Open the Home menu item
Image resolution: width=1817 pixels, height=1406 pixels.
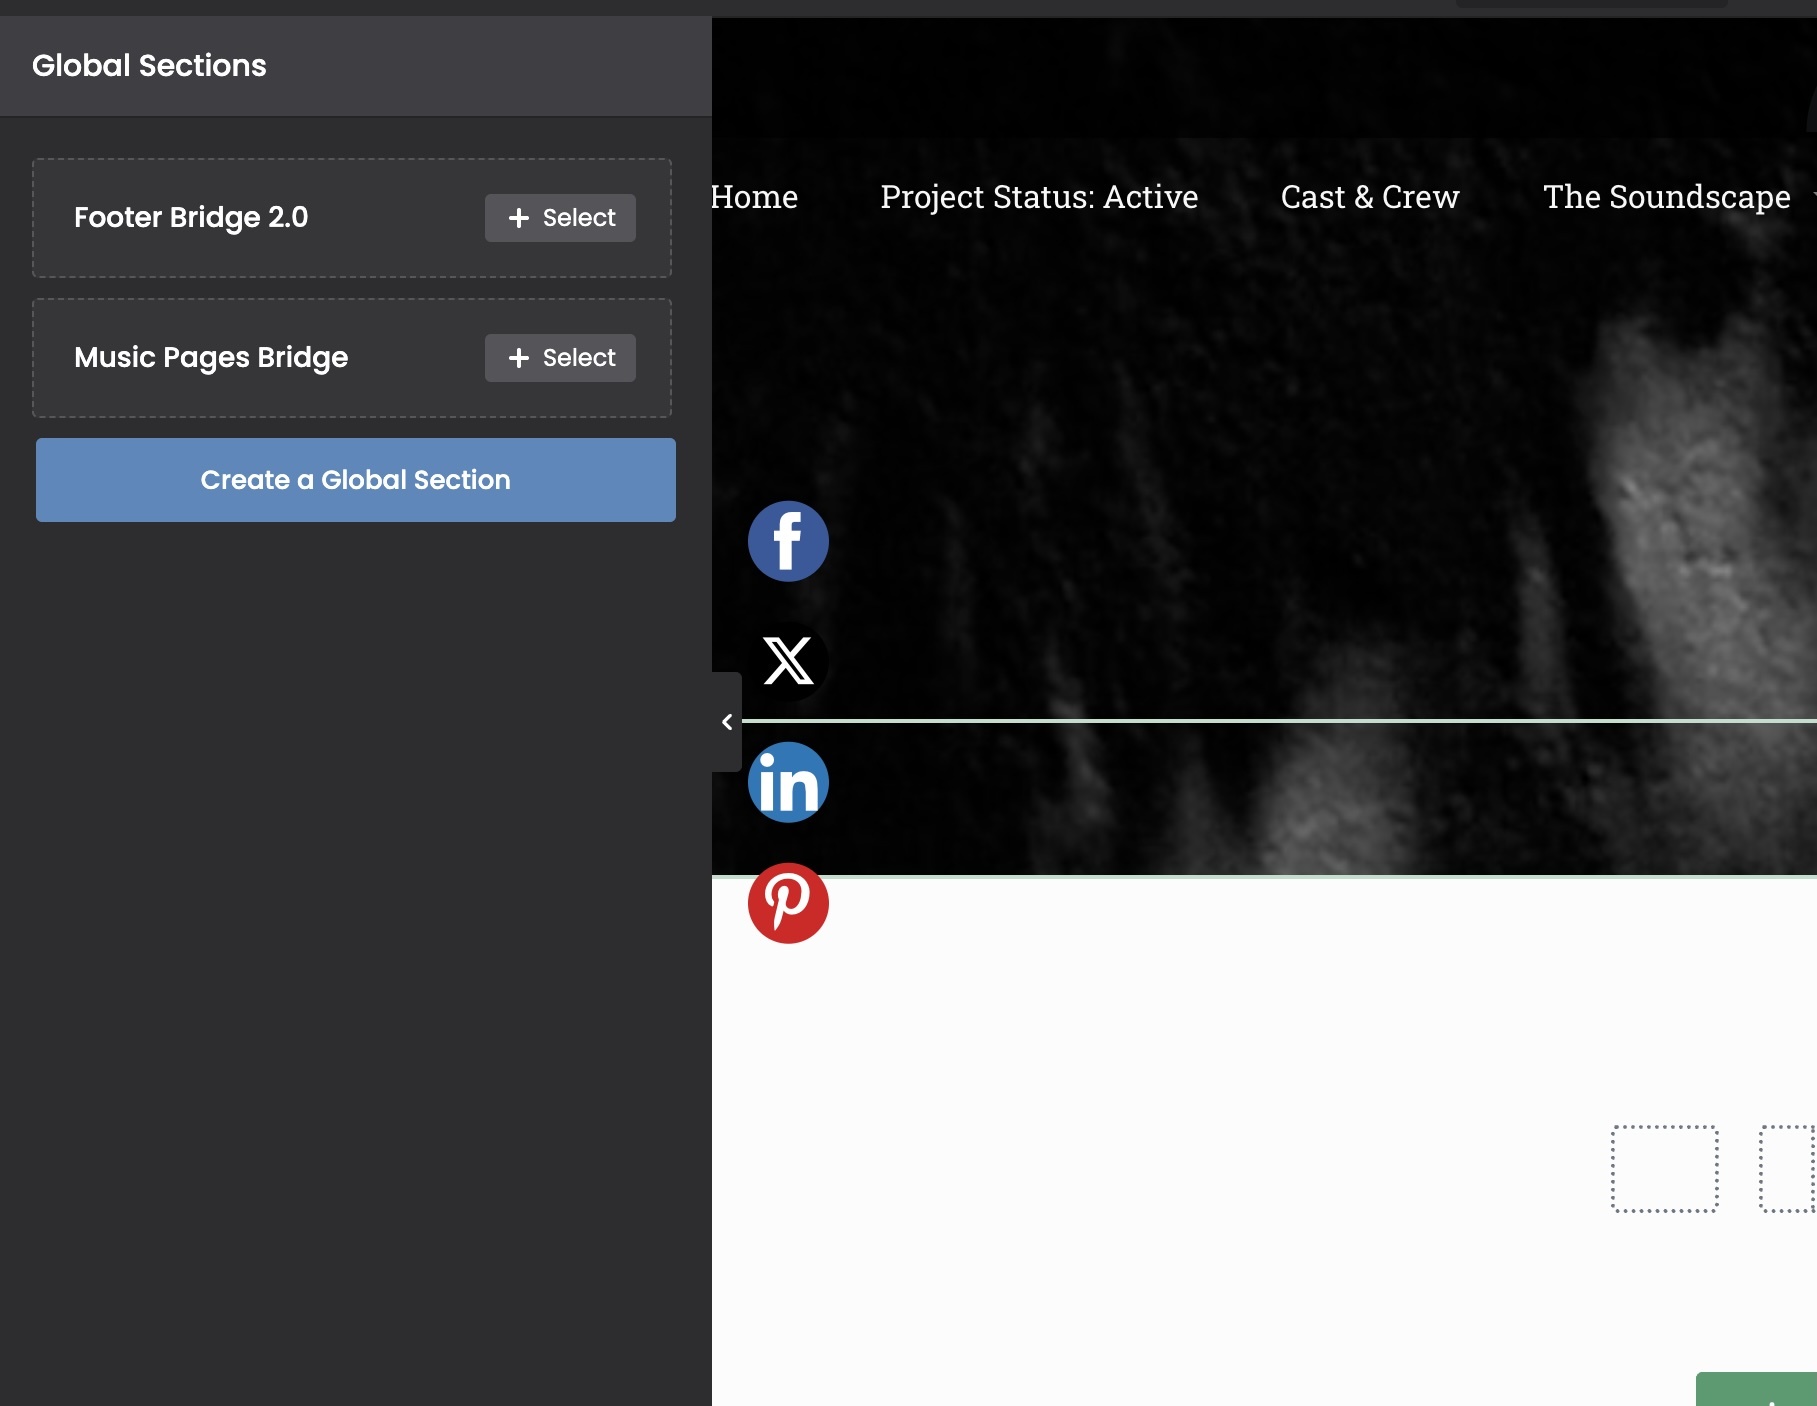pyautogui.click(x=755, y=197)
